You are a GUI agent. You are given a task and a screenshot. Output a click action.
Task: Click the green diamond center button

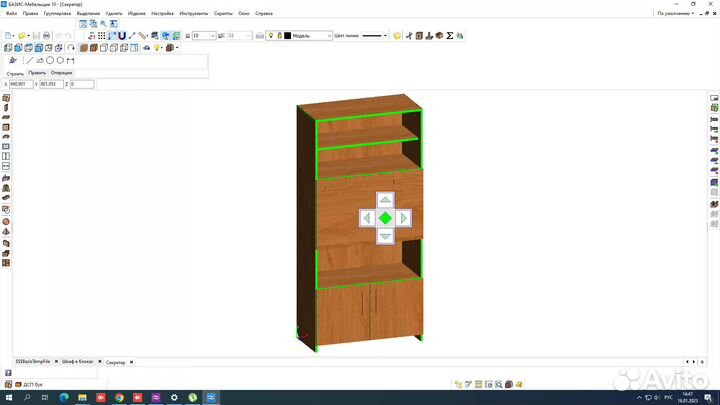(385, 217)
